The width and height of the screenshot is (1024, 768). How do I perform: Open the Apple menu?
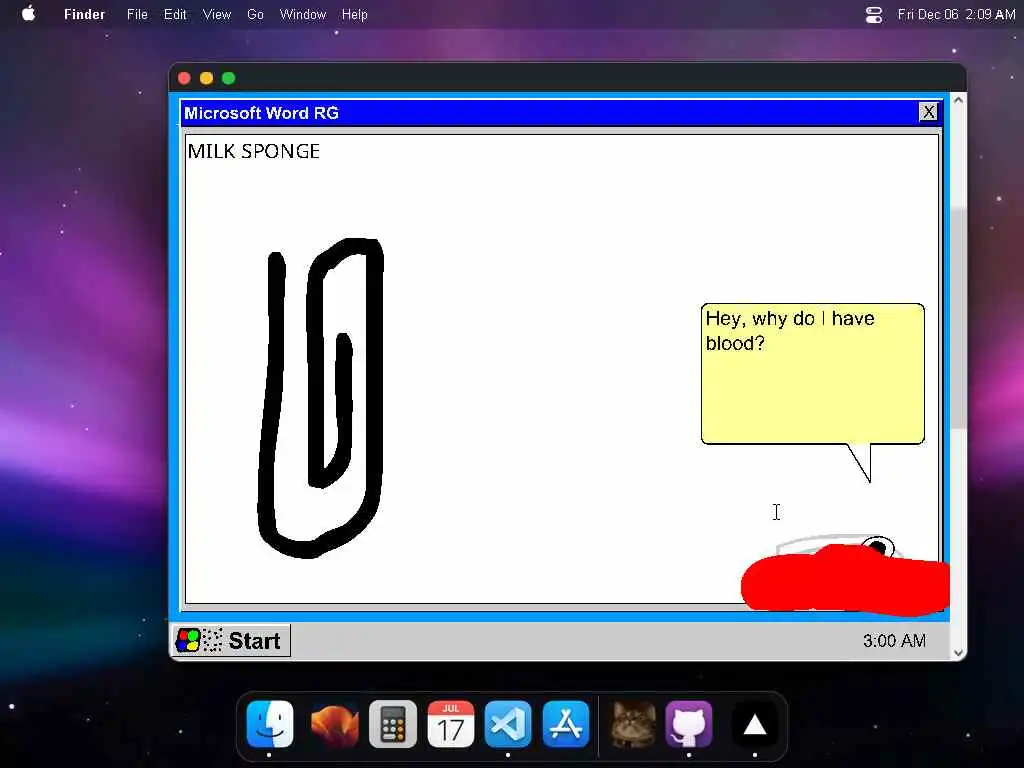coord(28,14)
